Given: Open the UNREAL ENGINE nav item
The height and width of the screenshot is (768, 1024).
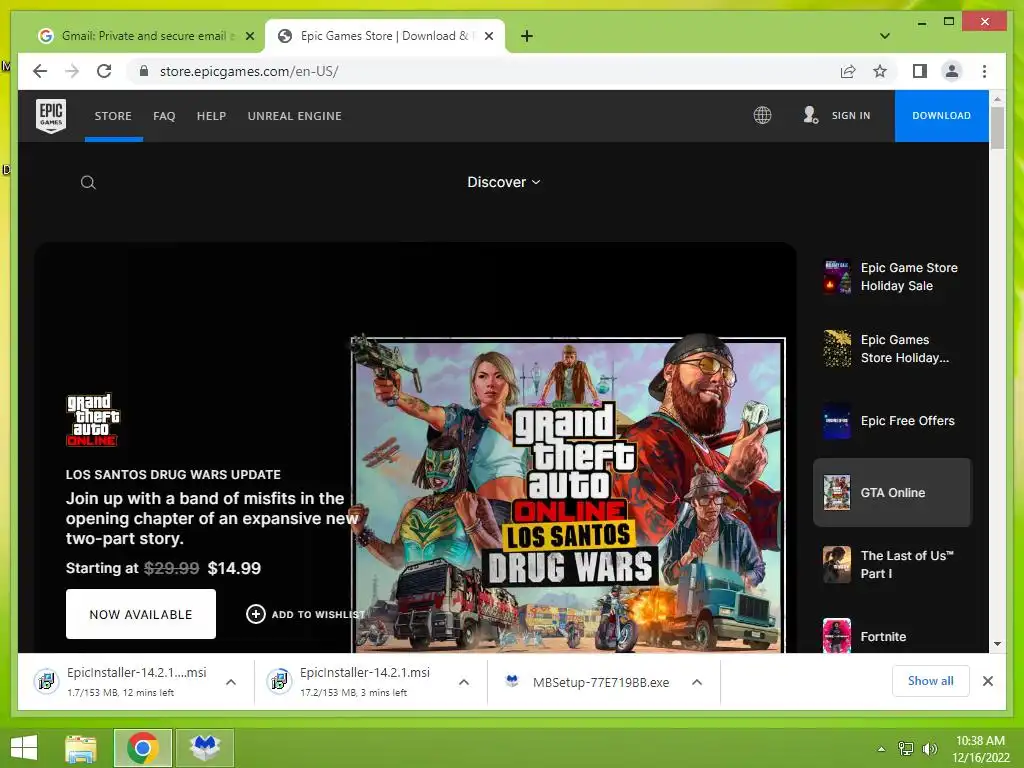Looking at the screenshot, I should pyautogui.click(x=295, y=116).
